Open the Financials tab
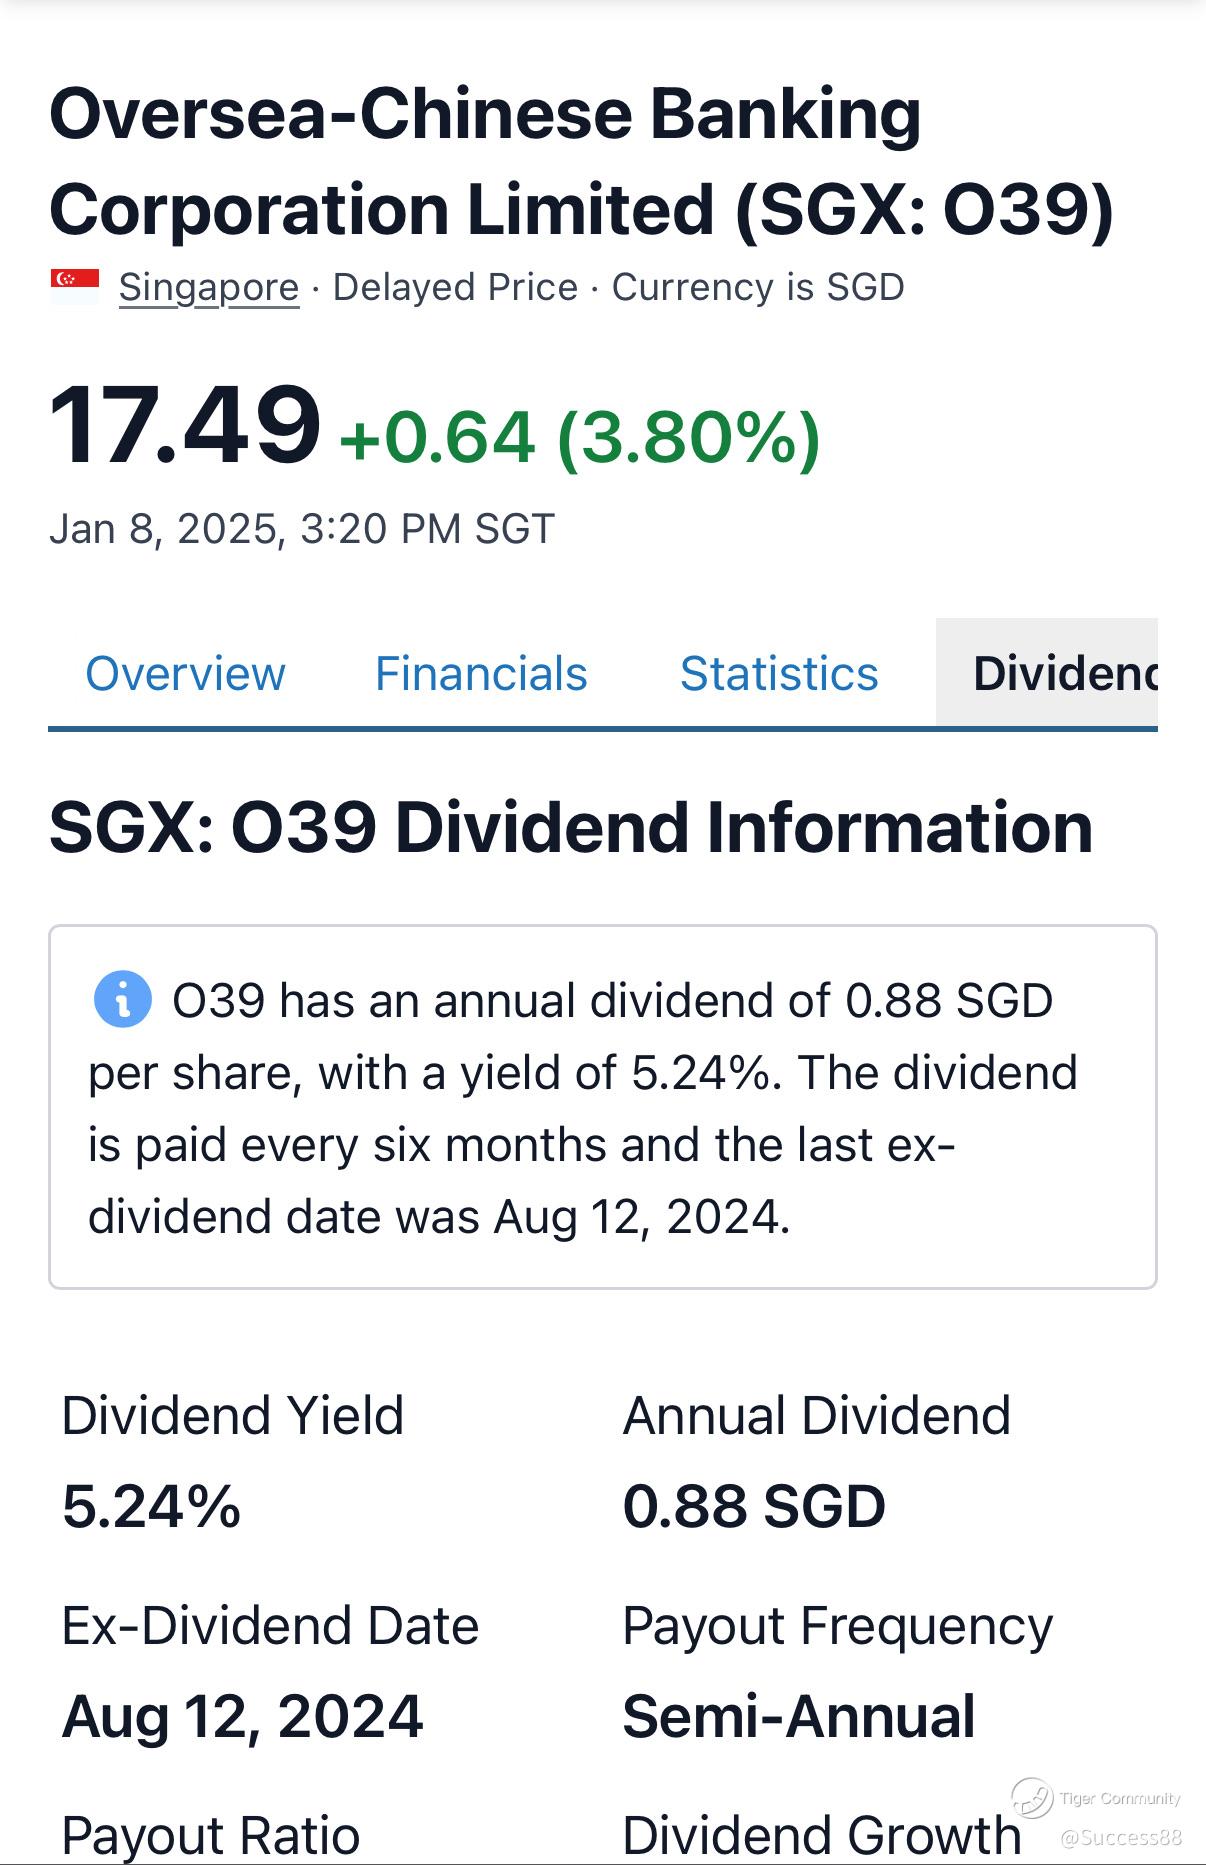Image resolution: width=1206 pixels, height=1865 pixels. pos(481,673)
